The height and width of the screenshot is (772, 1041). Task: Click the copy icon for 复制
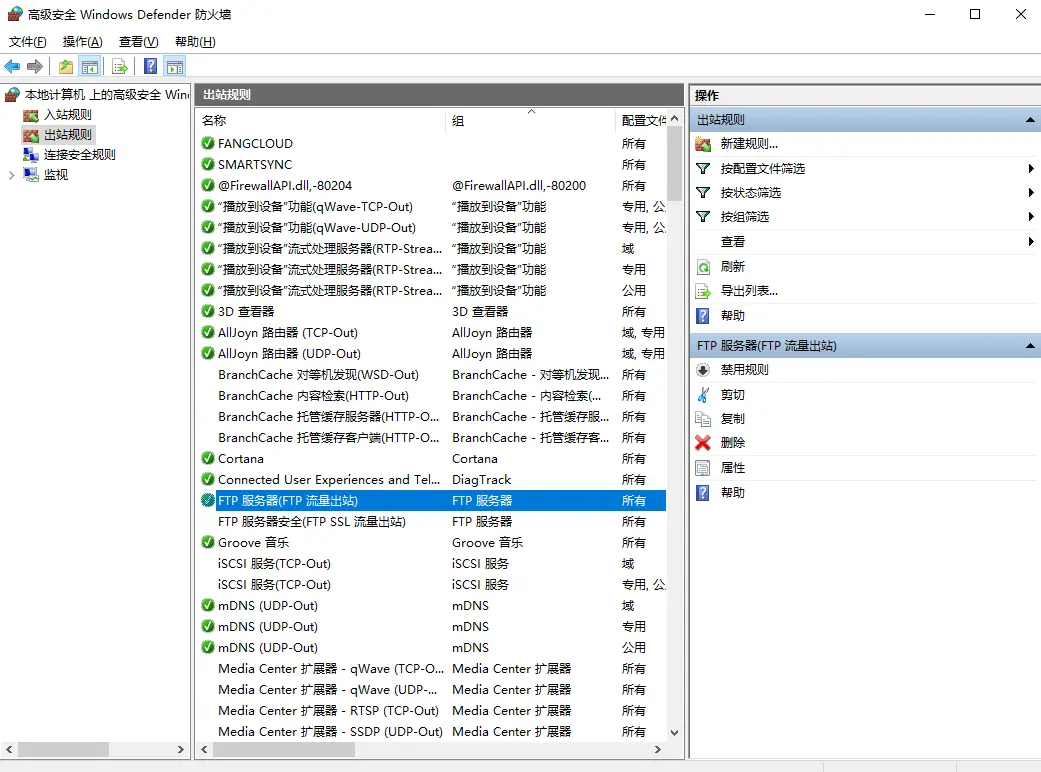click(703, 419)
